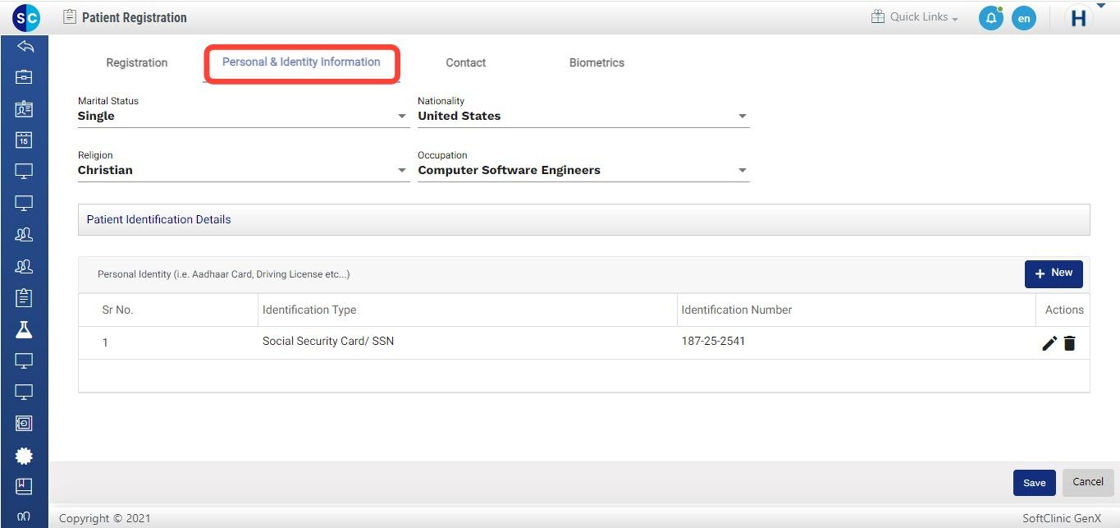
Task: Click the gift icon beside Quick Links
Action: point(878,16)
